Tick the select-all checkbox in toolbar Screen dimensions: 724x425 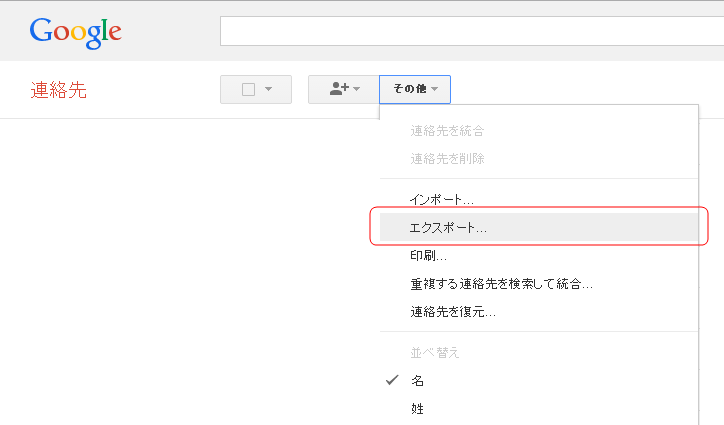click(248, 89)
